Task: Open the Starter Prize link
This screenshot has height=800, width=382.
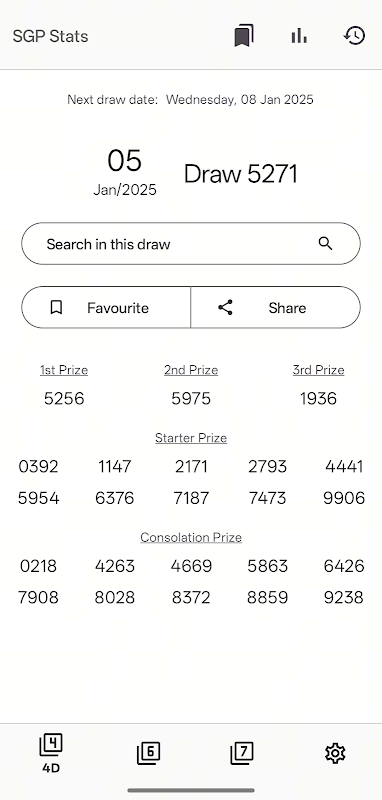Action: click(x=191, y=438)
